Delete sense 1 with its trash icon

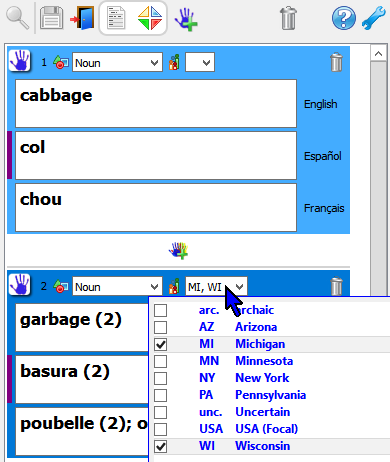pos(336,62)
